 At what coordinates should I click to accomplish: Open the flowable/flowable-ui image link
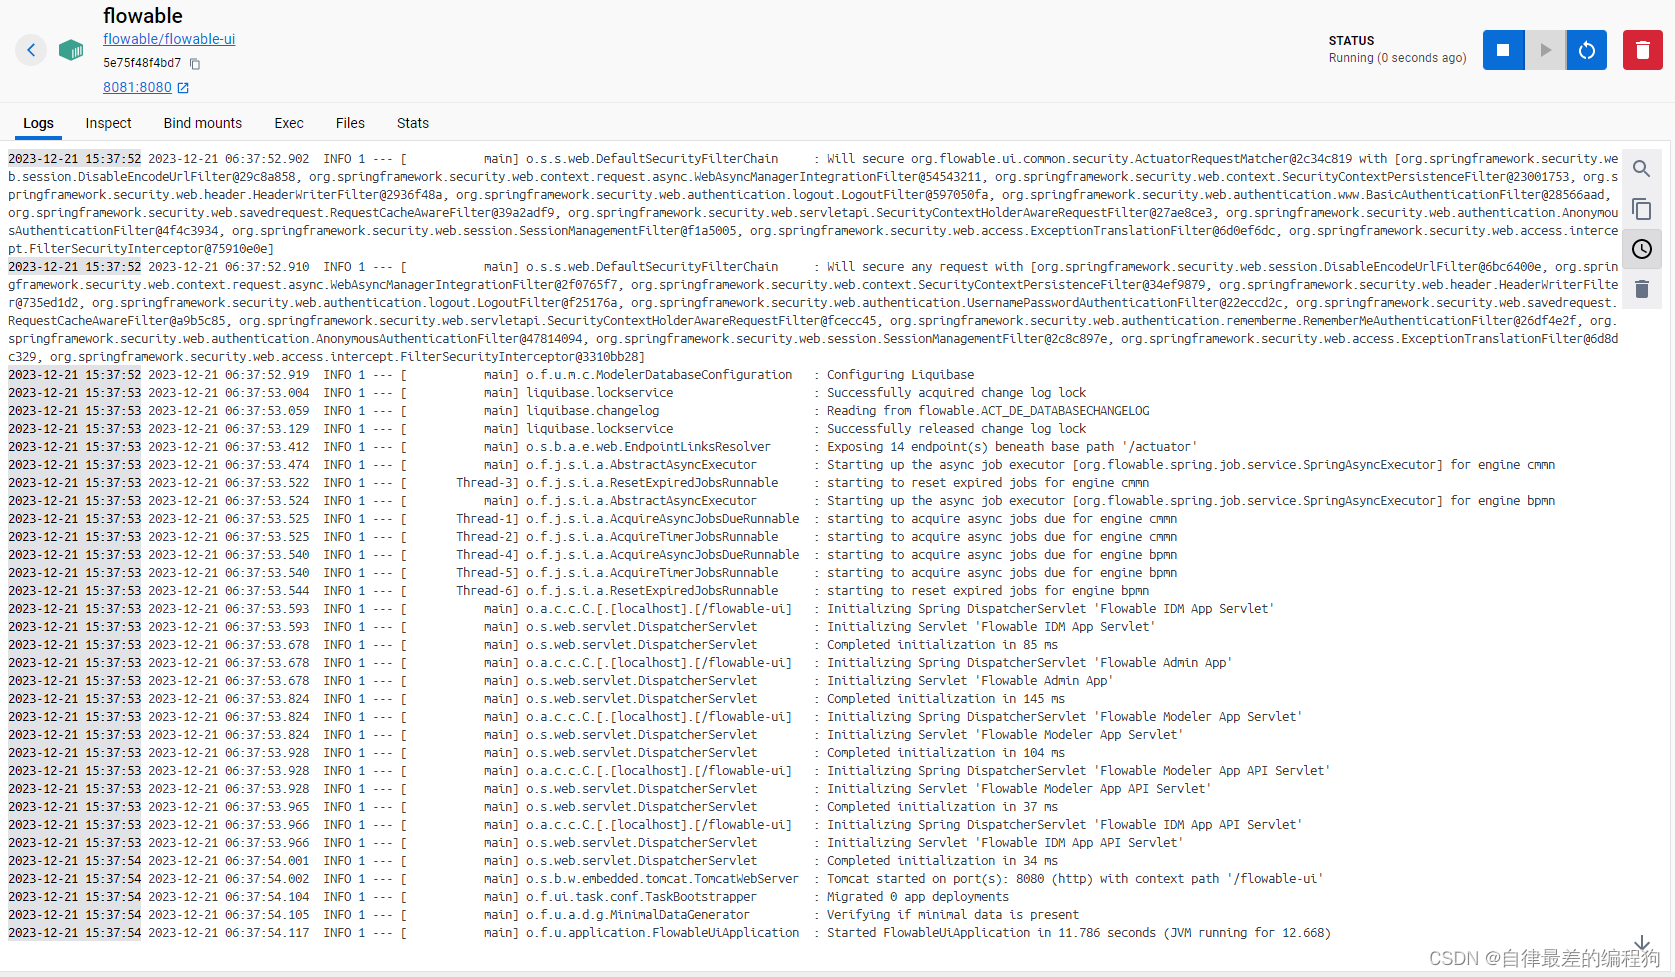click(169, 39)
